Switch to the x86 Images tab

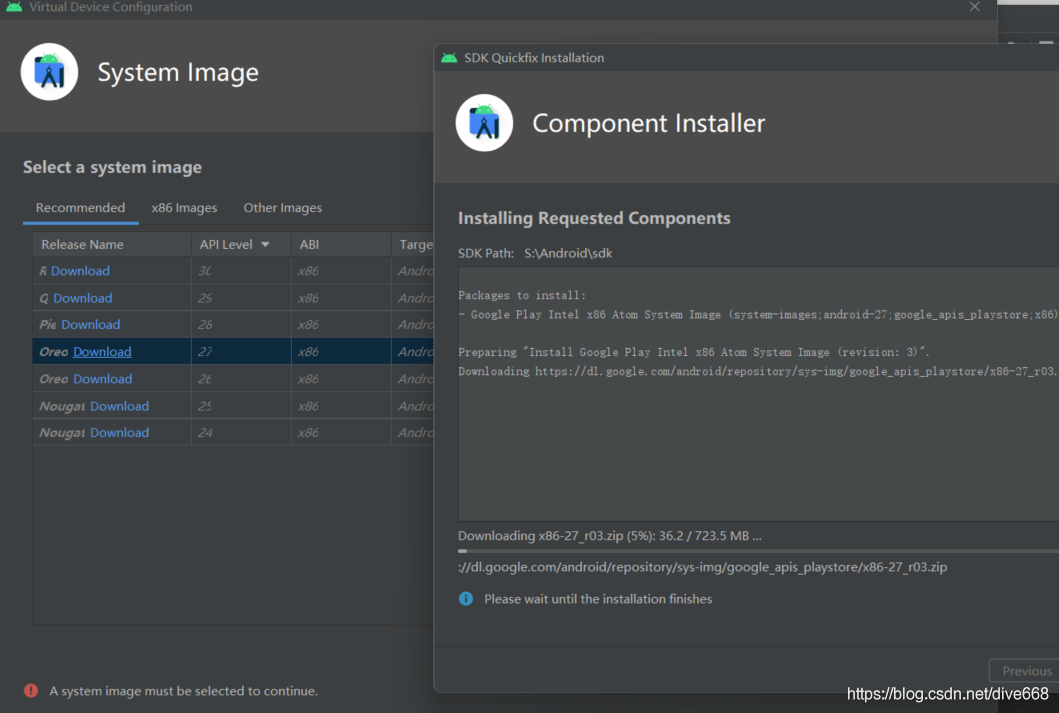pos(184,208)
